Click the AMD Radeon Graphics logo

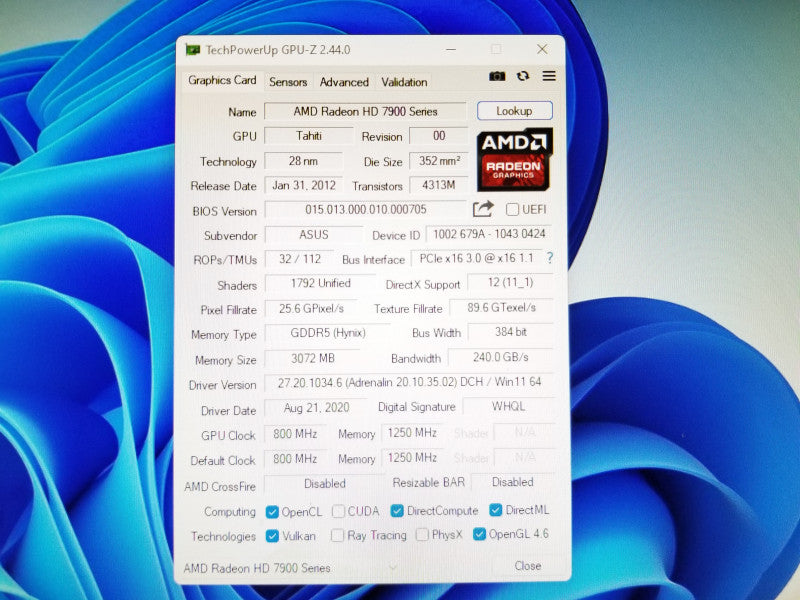point(515,159)
